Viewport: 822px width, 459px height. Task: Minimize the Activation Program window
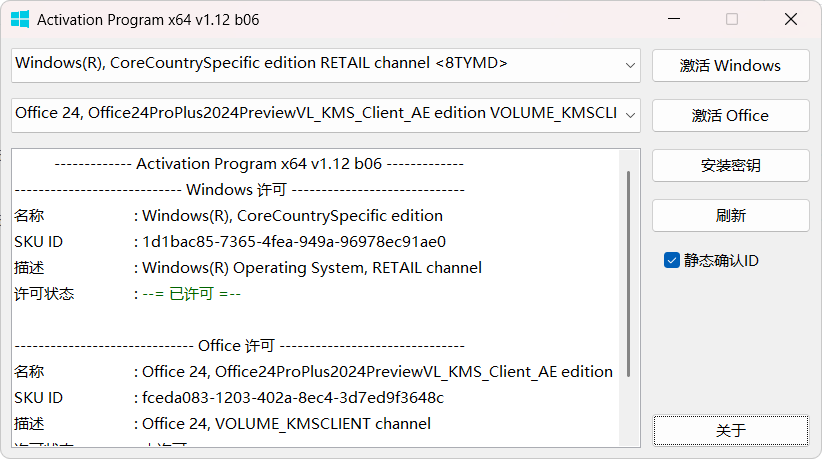click(x=674, y=19)
